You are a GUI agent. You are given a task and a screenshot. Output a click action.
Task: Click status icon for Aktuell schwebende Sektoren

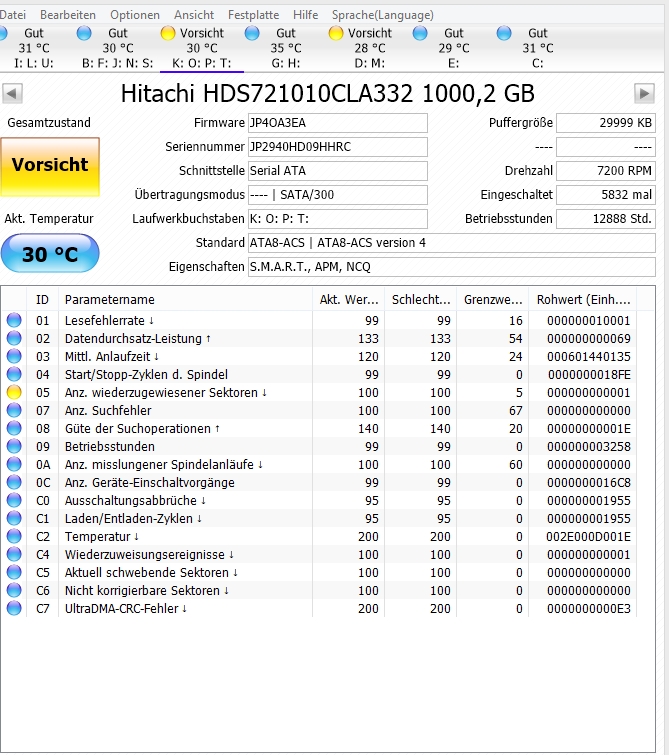(x=14, y=572)
